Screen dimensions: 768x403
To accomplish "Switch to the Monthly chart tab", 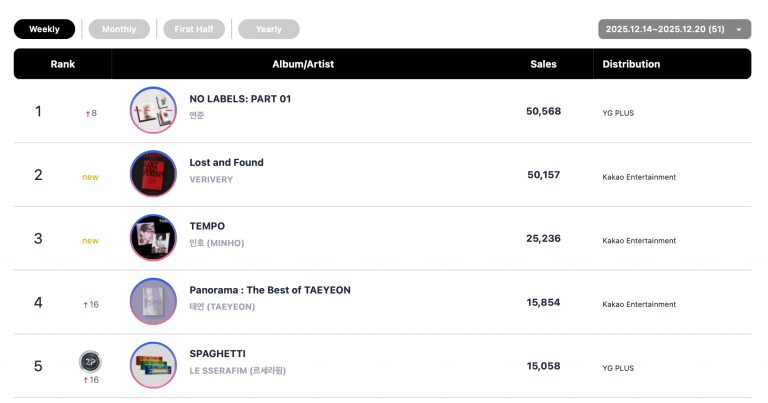I will click(x=119, y=29).
